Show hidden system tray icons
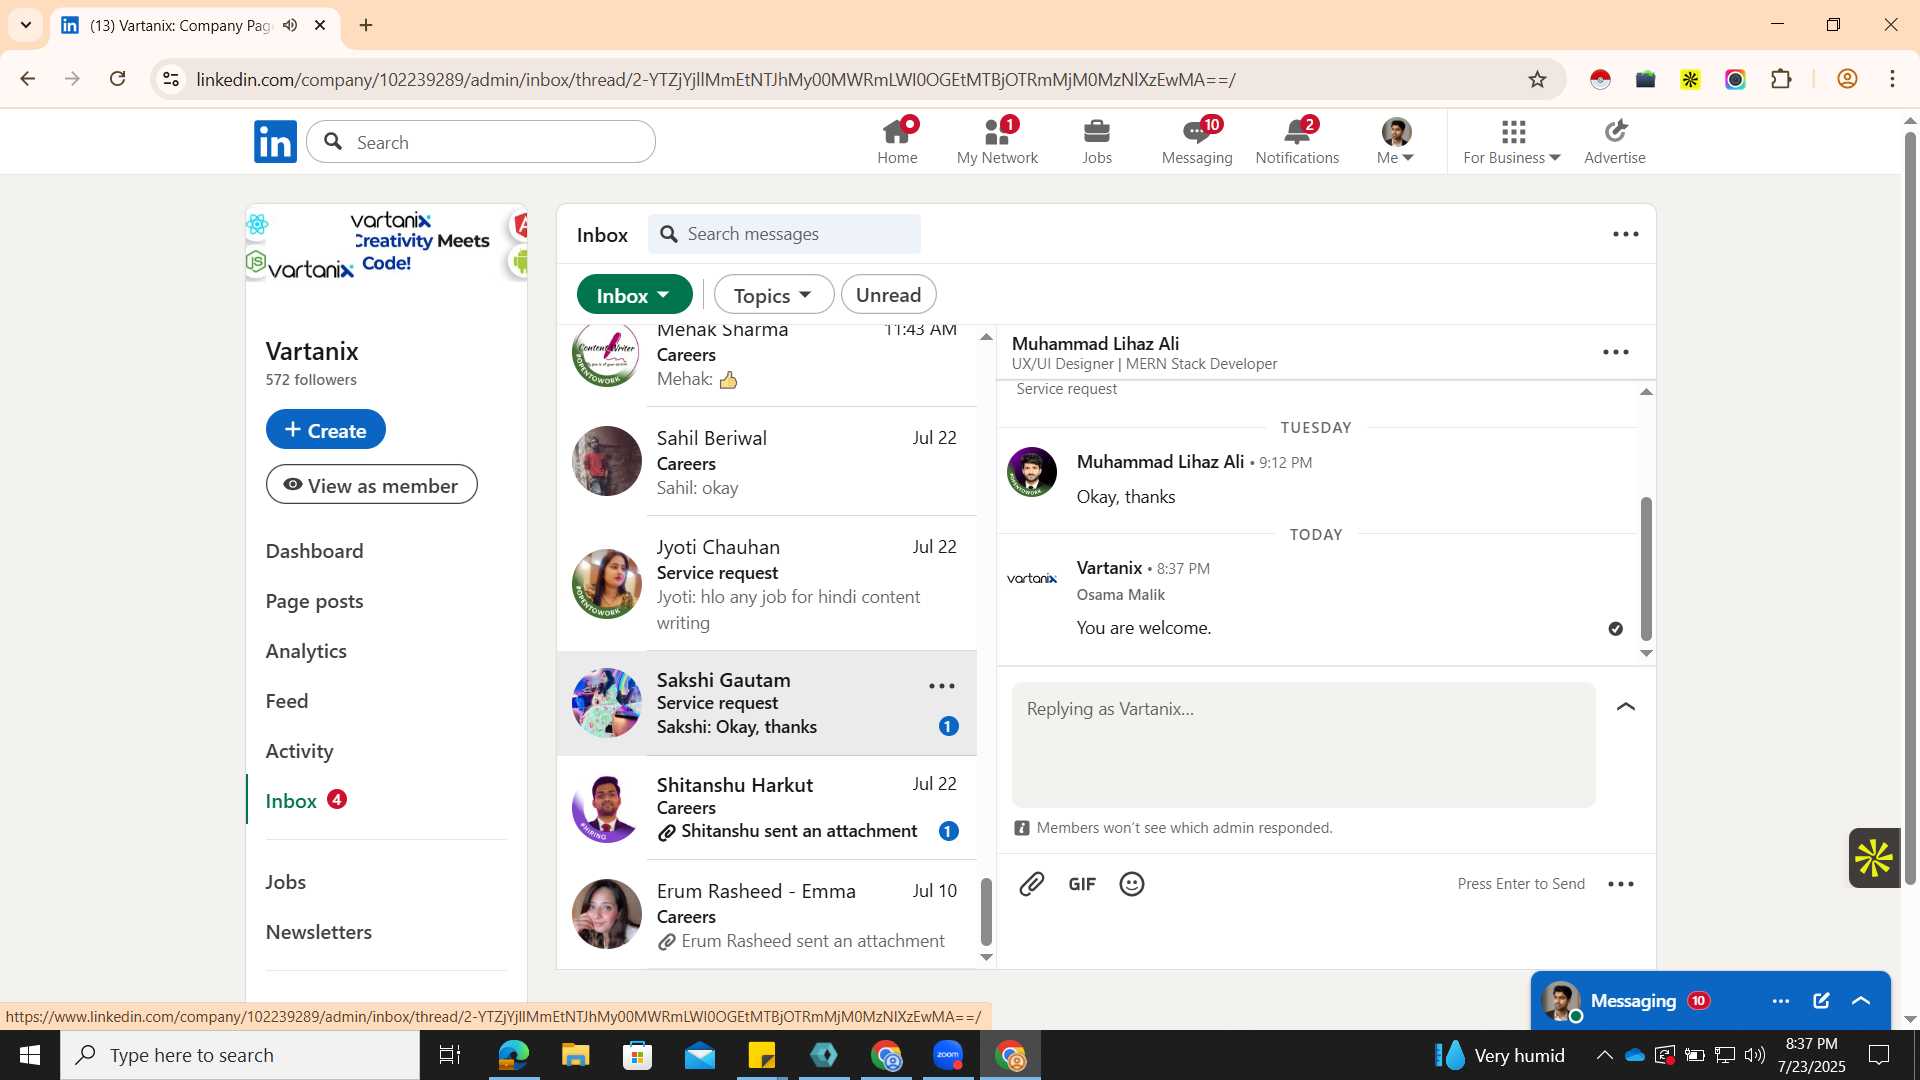The height and width of the screenshot is (1080, 1920). (x=1604, y=1055)
